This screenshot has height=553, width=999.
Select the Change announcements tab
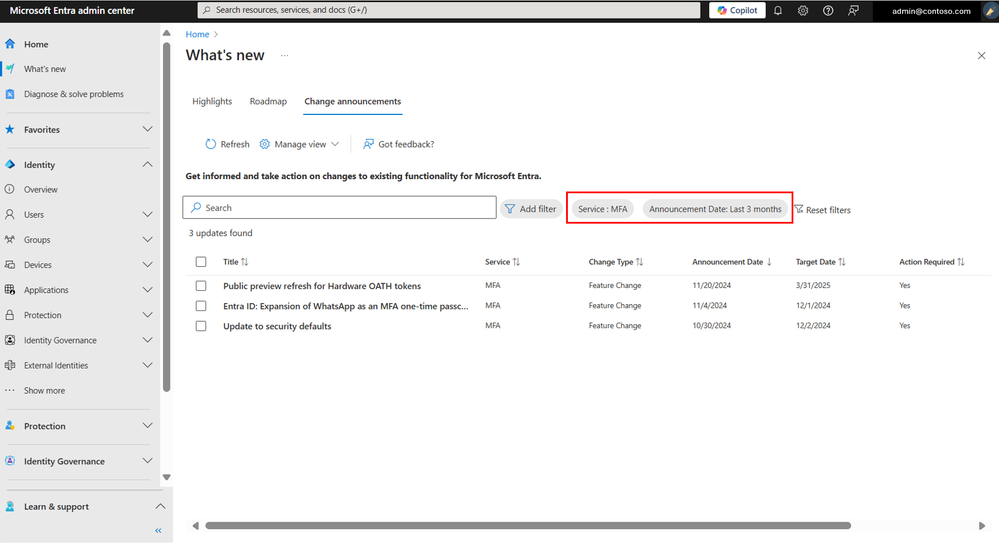tap(352, 101)
